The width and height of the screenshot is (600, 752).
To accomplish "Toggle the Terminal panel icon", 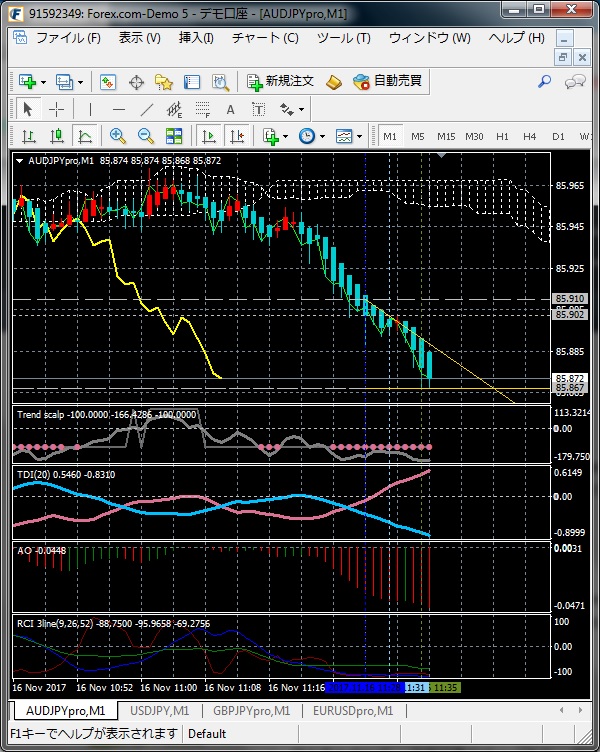I will [192, 82].
